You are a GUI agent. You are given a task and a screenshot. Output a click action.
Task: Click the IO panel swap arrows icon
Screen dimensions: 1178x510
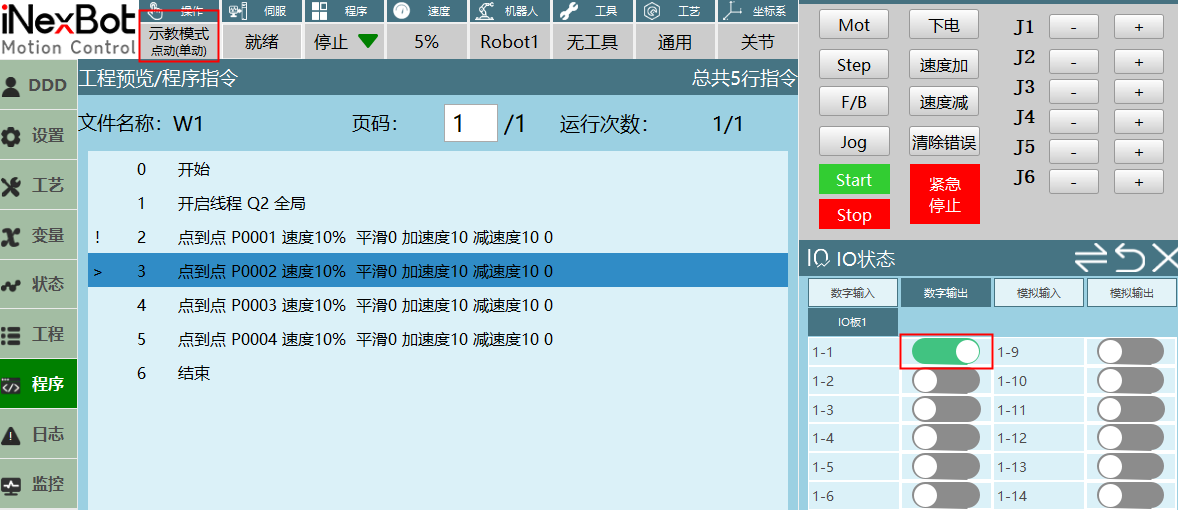point(1092,258)
